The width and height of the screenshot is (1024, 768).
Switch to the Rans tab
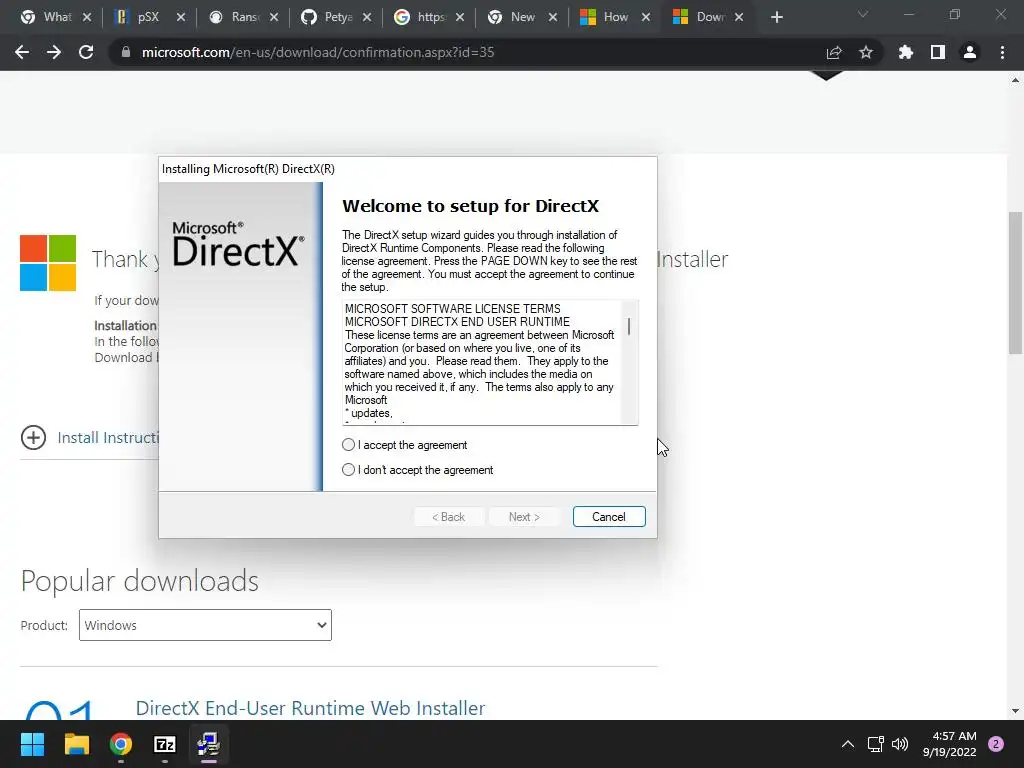(x=242, y=17)
